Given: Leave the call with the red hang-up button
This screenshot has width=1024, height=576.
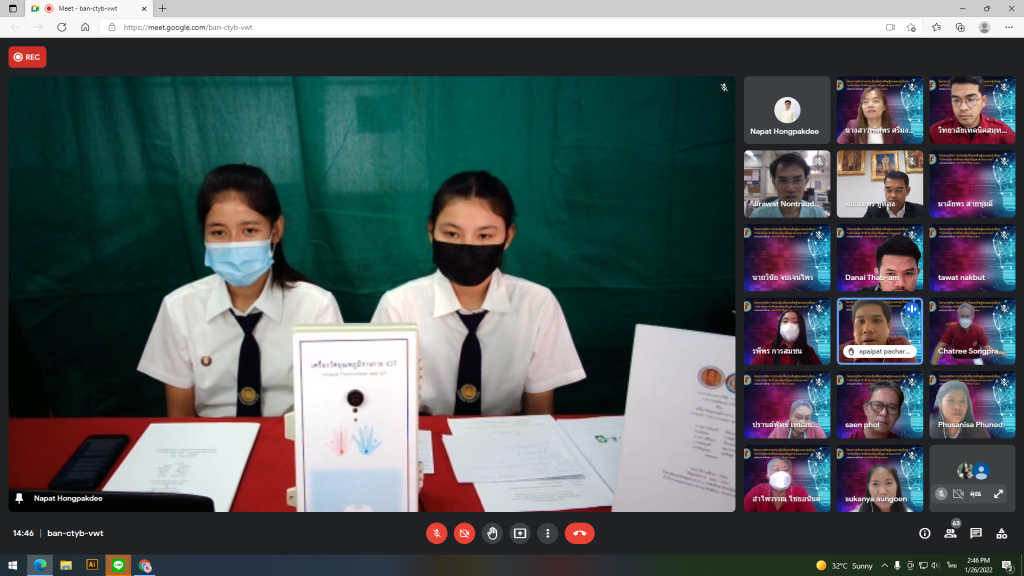Looking at the screenshot, I should (x=579, y=534).
